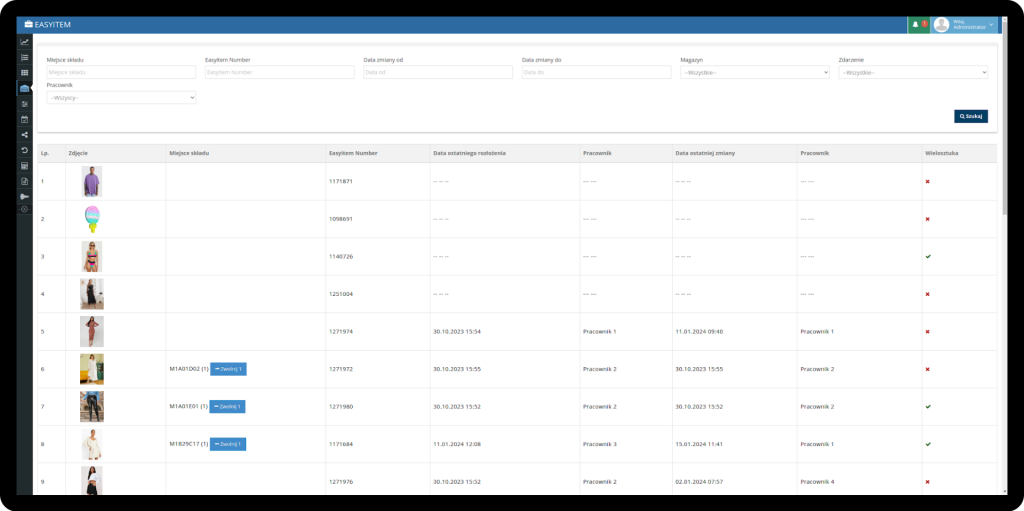The image size is (1024, 511).
Task: Select the warehouse icon in the sidebar
Action: click(24, 89)
